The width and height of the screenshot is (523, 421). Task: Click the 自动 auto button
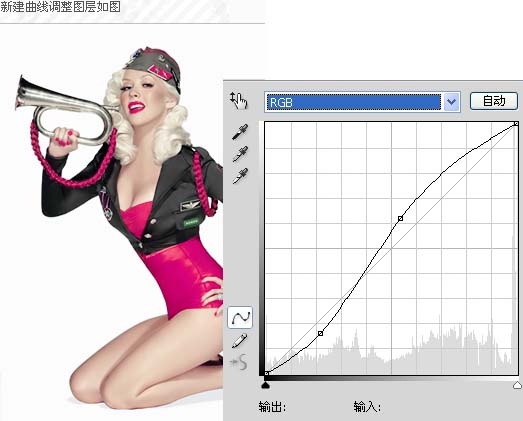pos(494,101)
